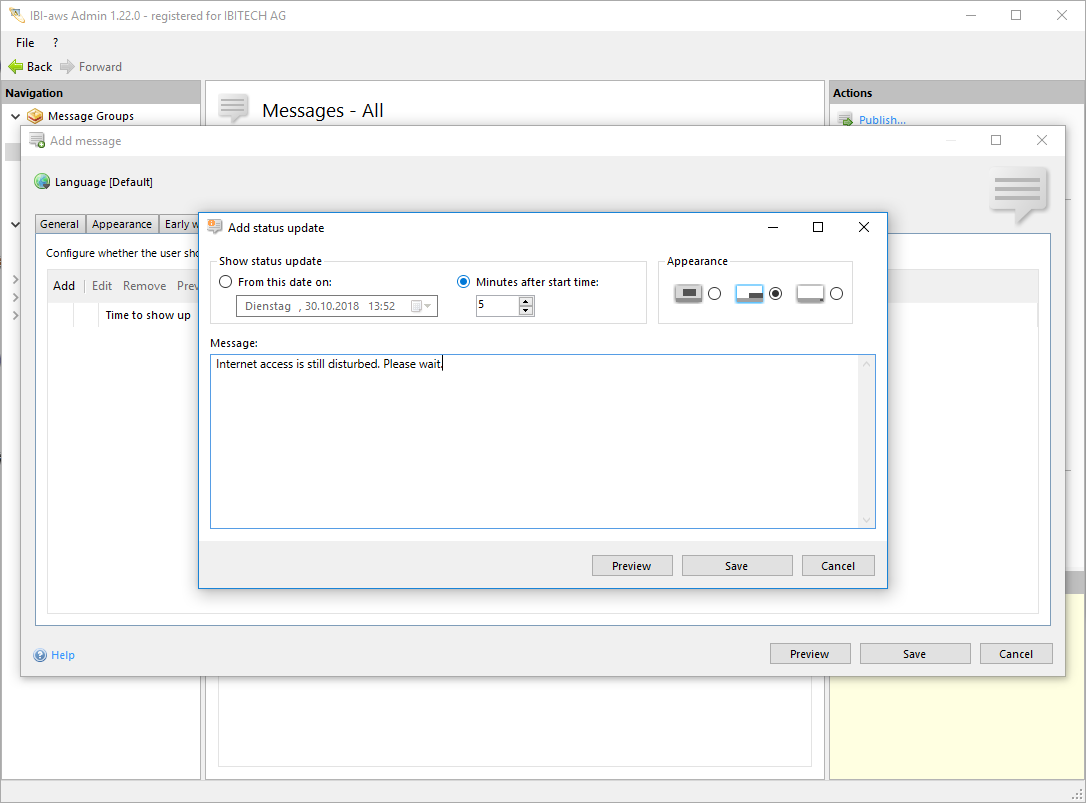
Task: Click the Publish icon in Actions
Action: click(x=845, y=120)
